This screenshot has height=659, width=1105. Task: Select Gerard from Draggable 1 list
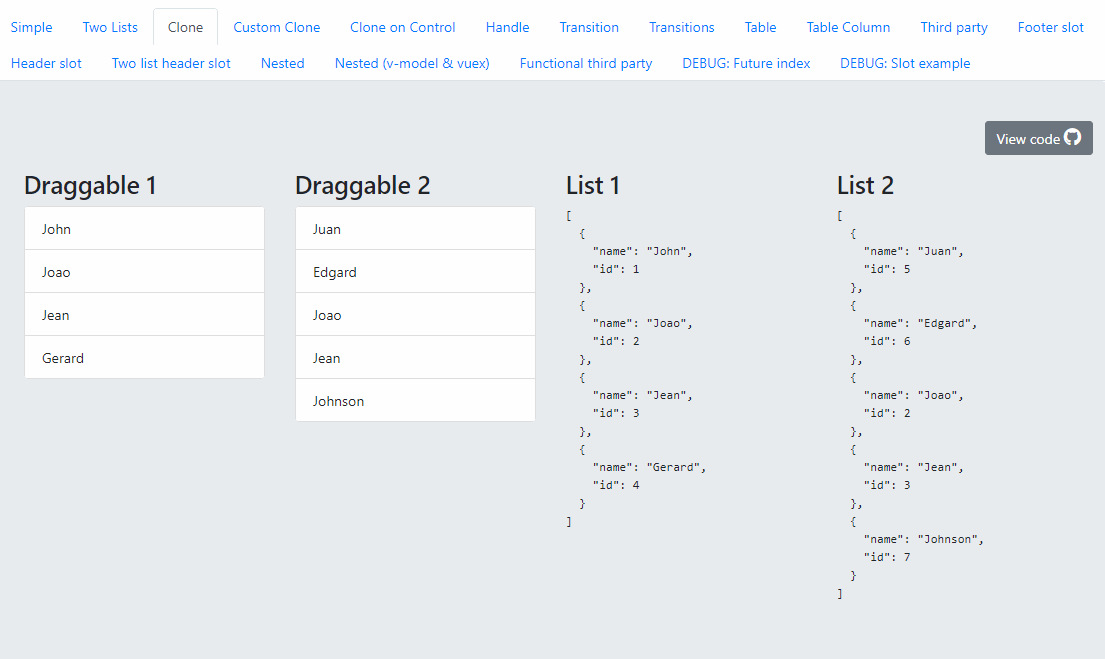pyautogui.click(x=144, y=357)
